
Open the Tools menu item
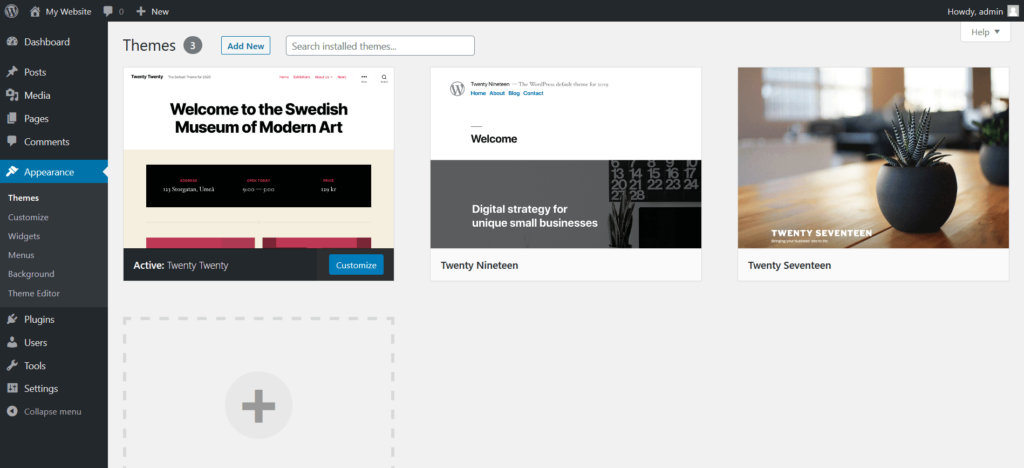[x=35, y=366]
